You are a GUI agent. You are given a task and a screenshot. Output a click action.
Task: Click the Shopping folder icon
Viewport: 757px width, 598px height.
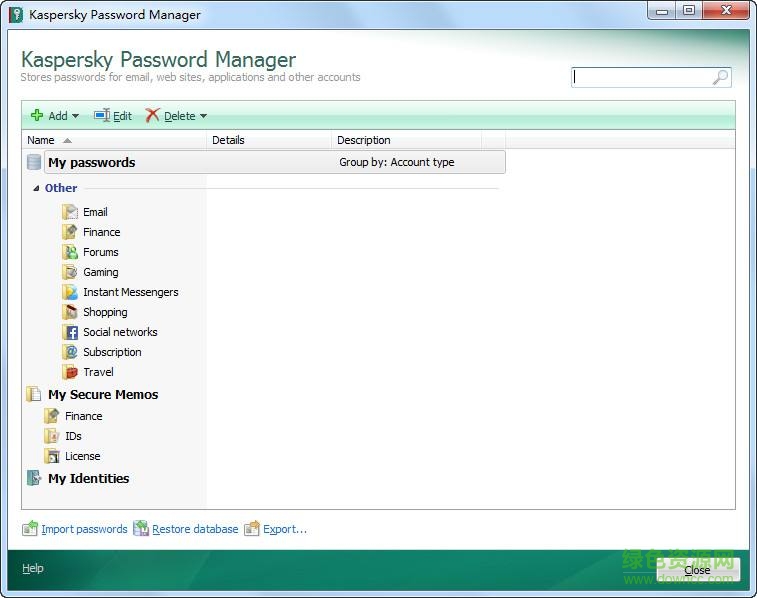point(70,312)
